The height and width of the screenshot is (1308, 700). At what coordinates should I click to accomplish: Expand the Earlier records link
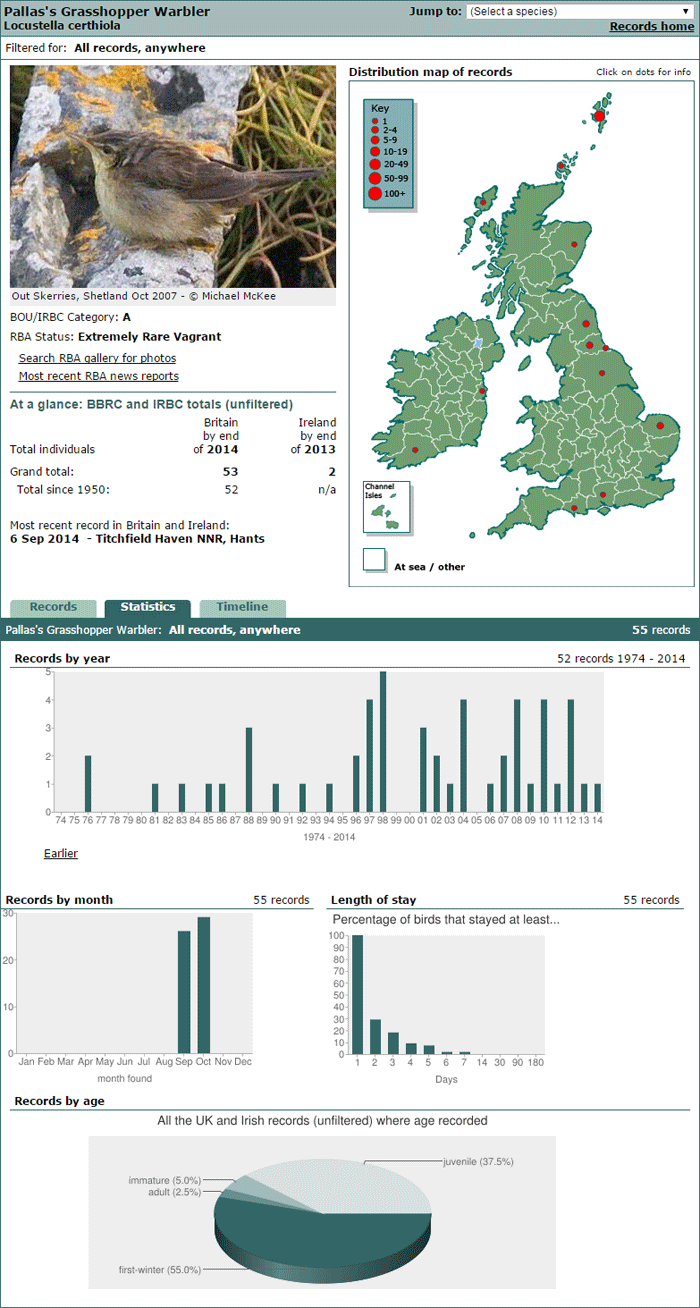(61, 853)
